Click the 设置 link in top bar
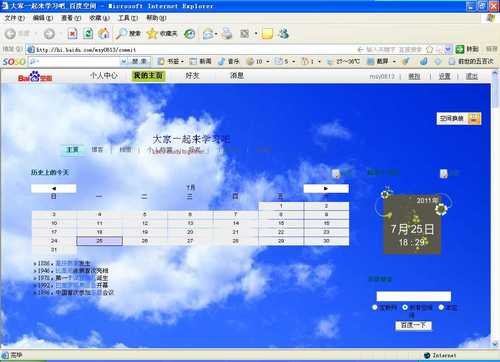Screen dimensions: 500x362 click(444, 76)
